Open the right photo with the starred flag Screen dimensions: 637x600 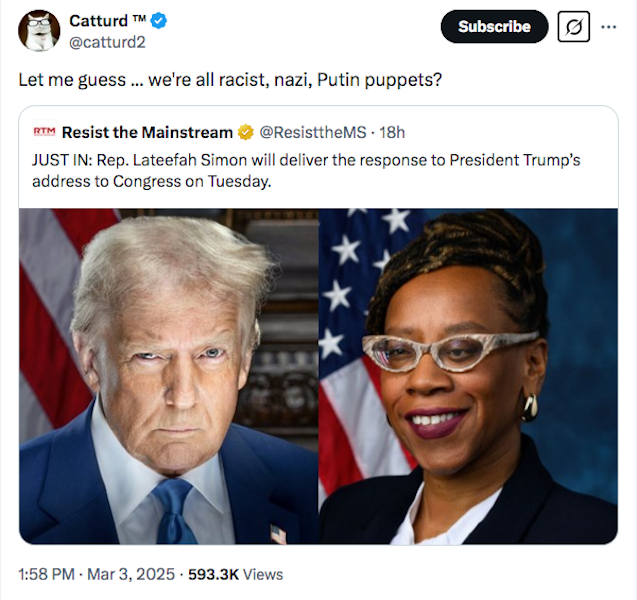[x=468, y=376]
